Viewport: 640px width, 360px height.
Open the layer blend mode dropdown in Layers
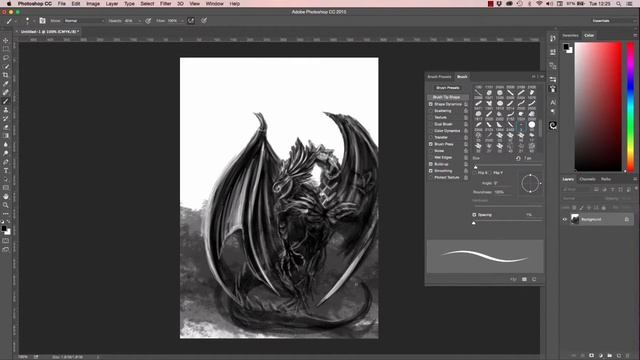581,198
